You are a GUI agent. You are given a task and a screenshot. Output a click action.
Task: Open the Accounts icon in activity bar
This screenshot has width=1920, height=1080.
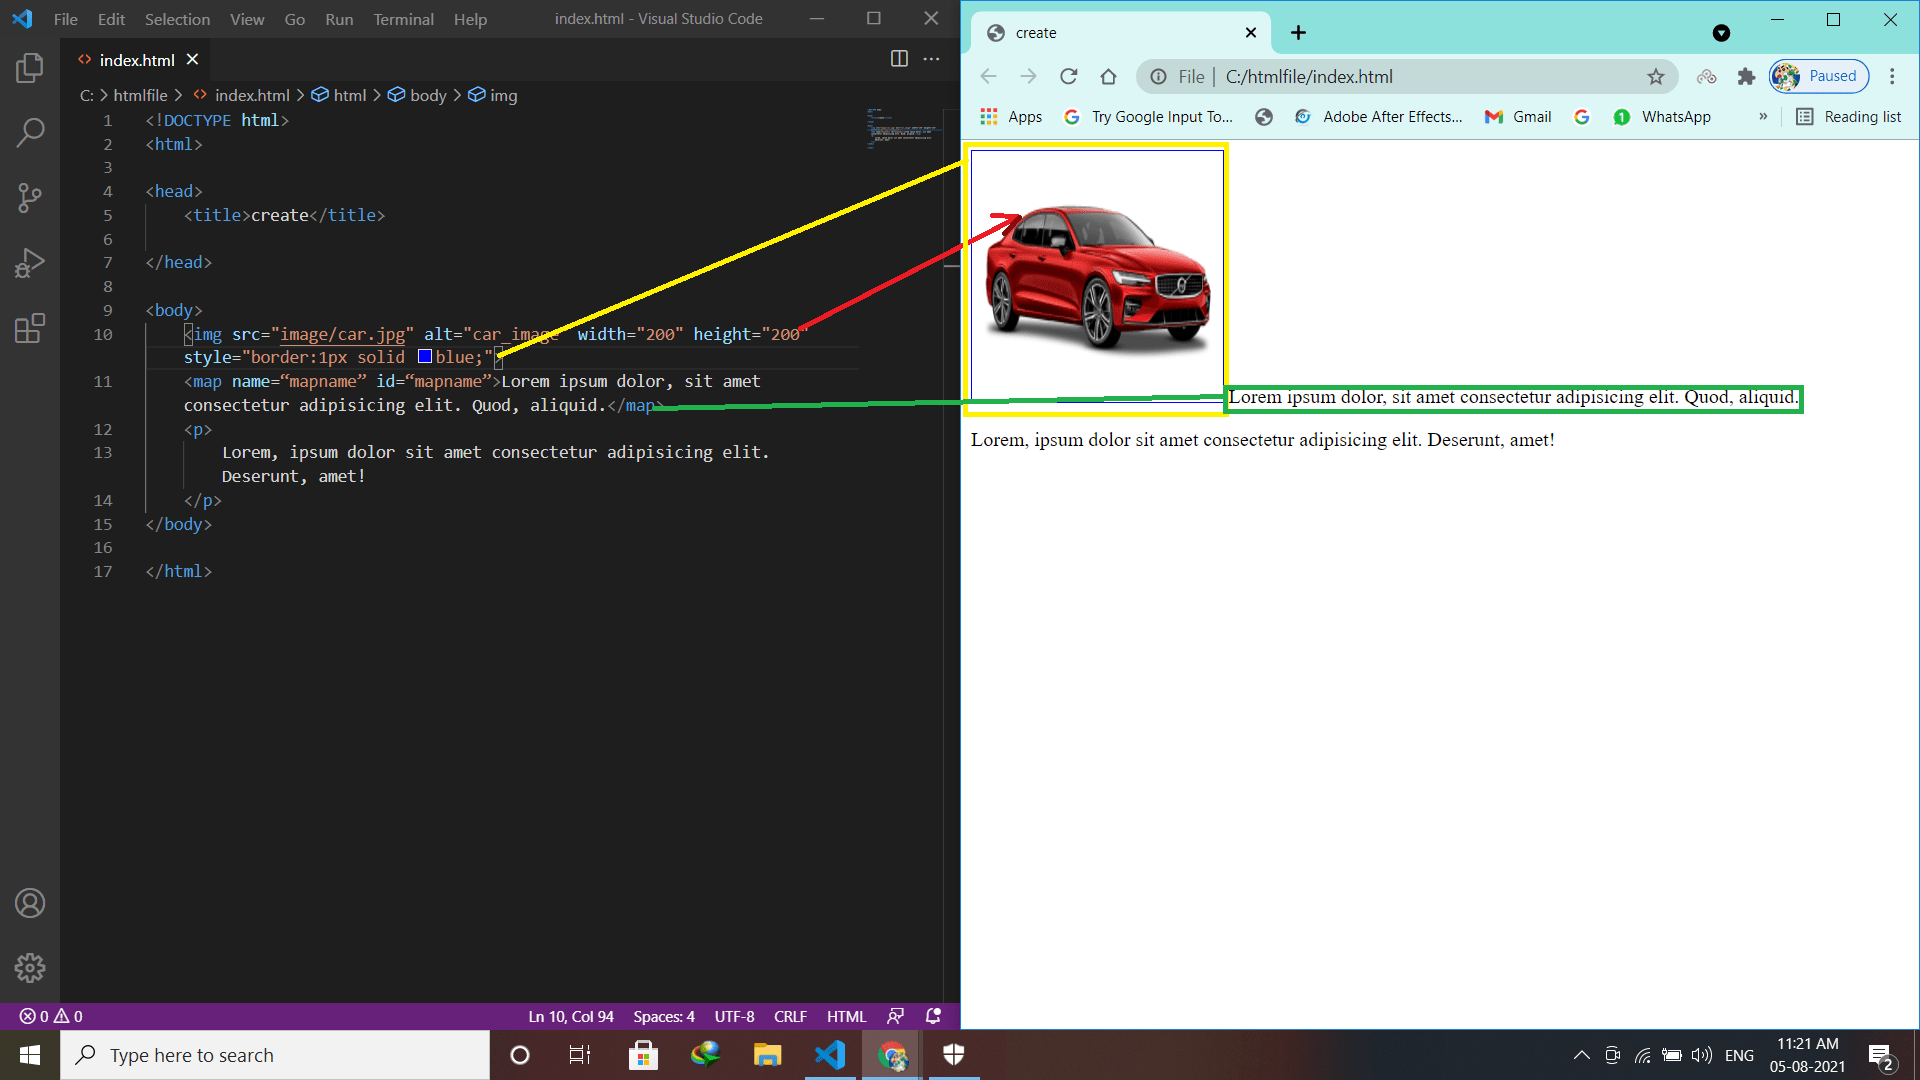coord(30,904)
